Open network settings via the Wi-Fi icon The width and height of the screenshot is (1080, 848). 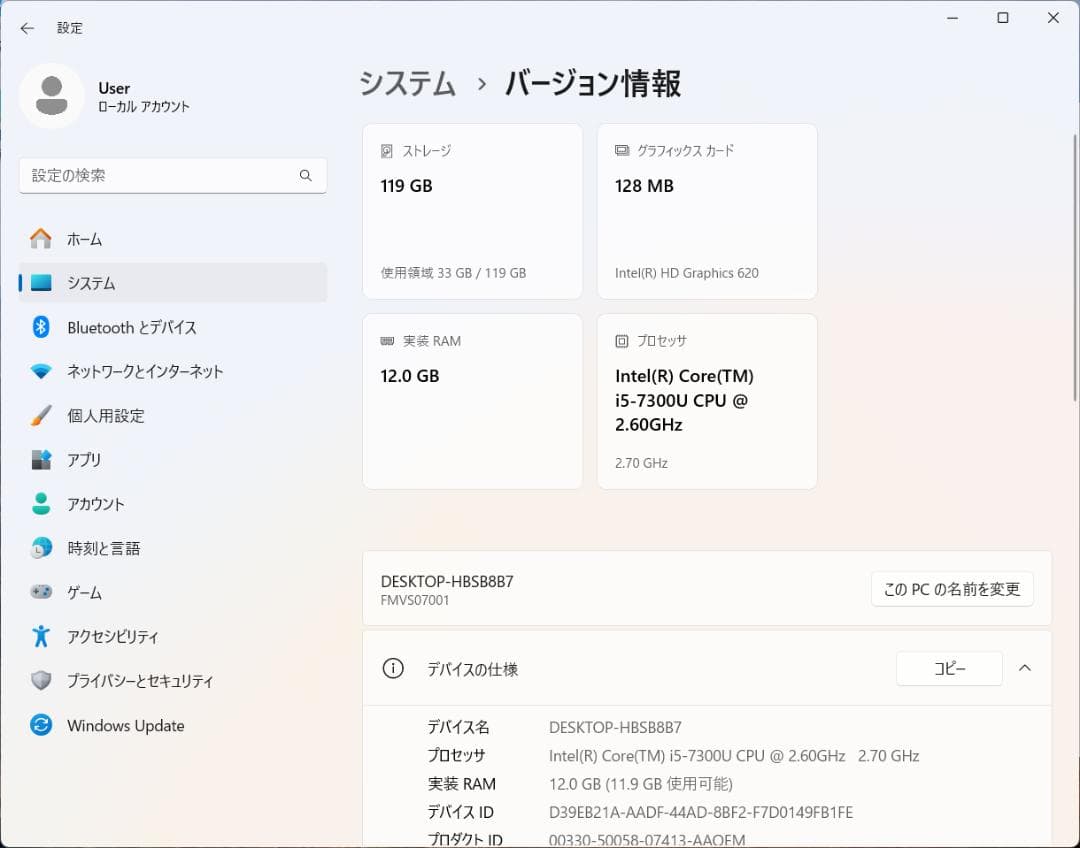[40, 371]
